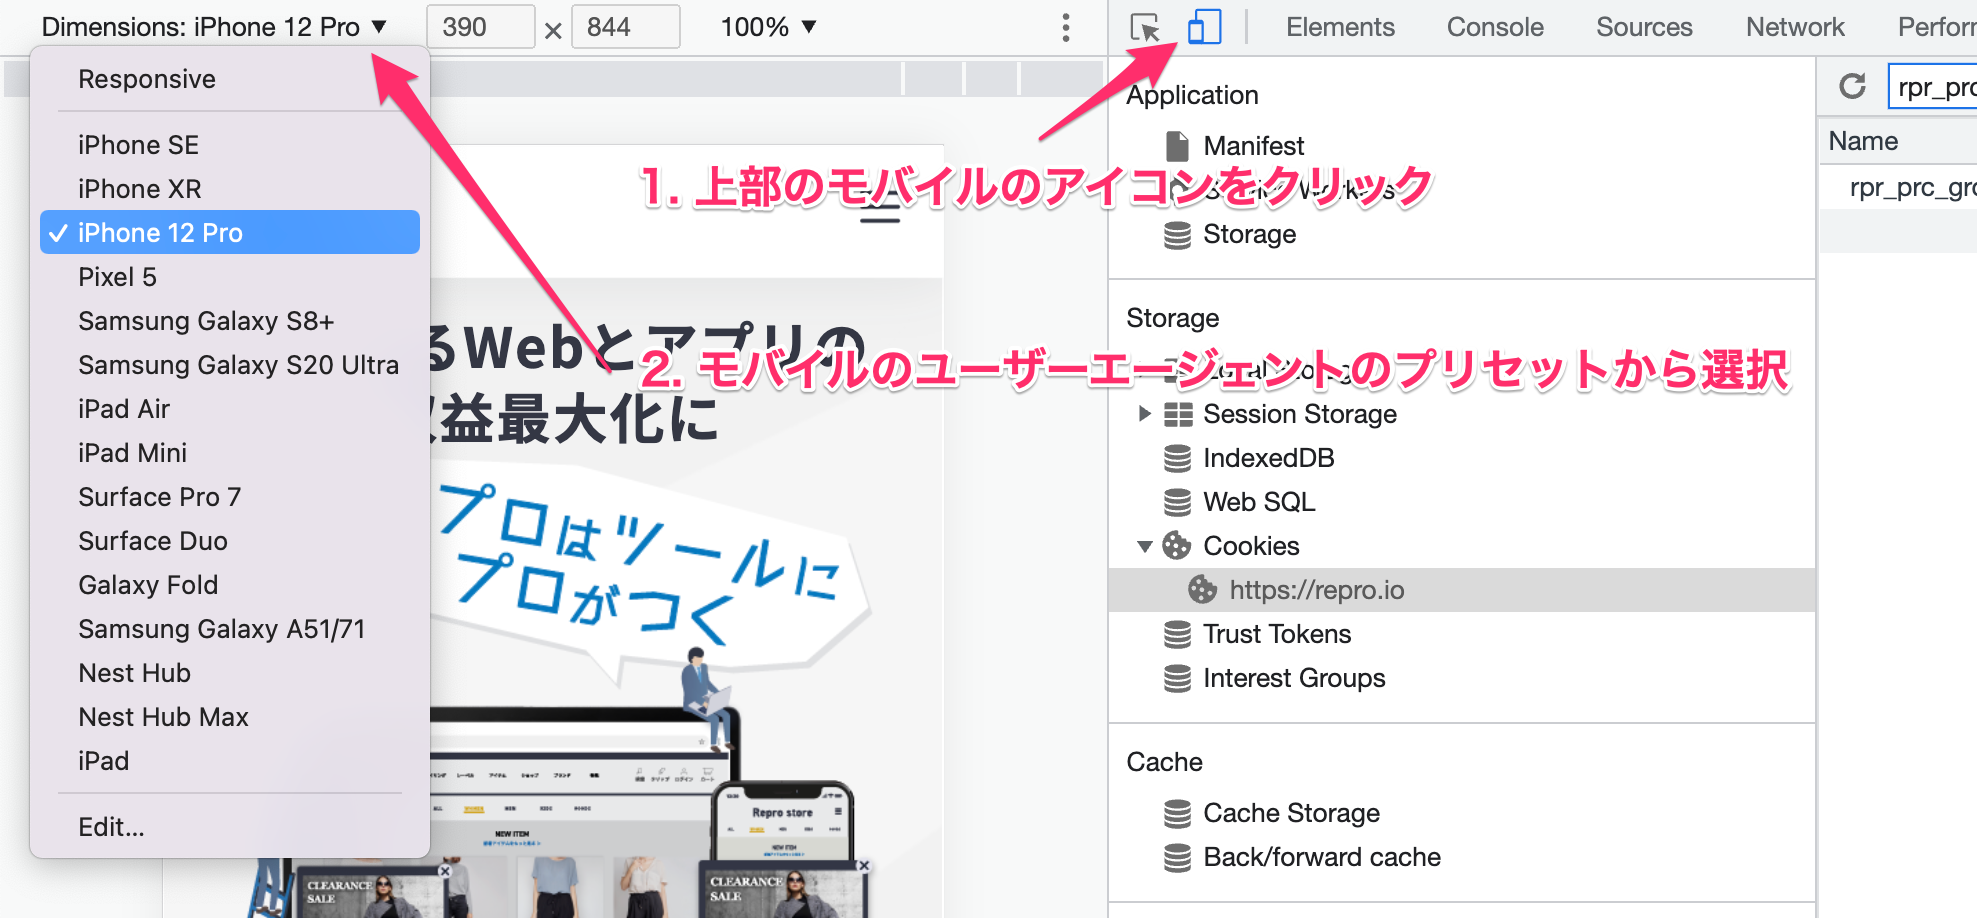Click the Web SQL database icon
Viewport: 1977px width, 918px height.
[x=1177, y=502]
